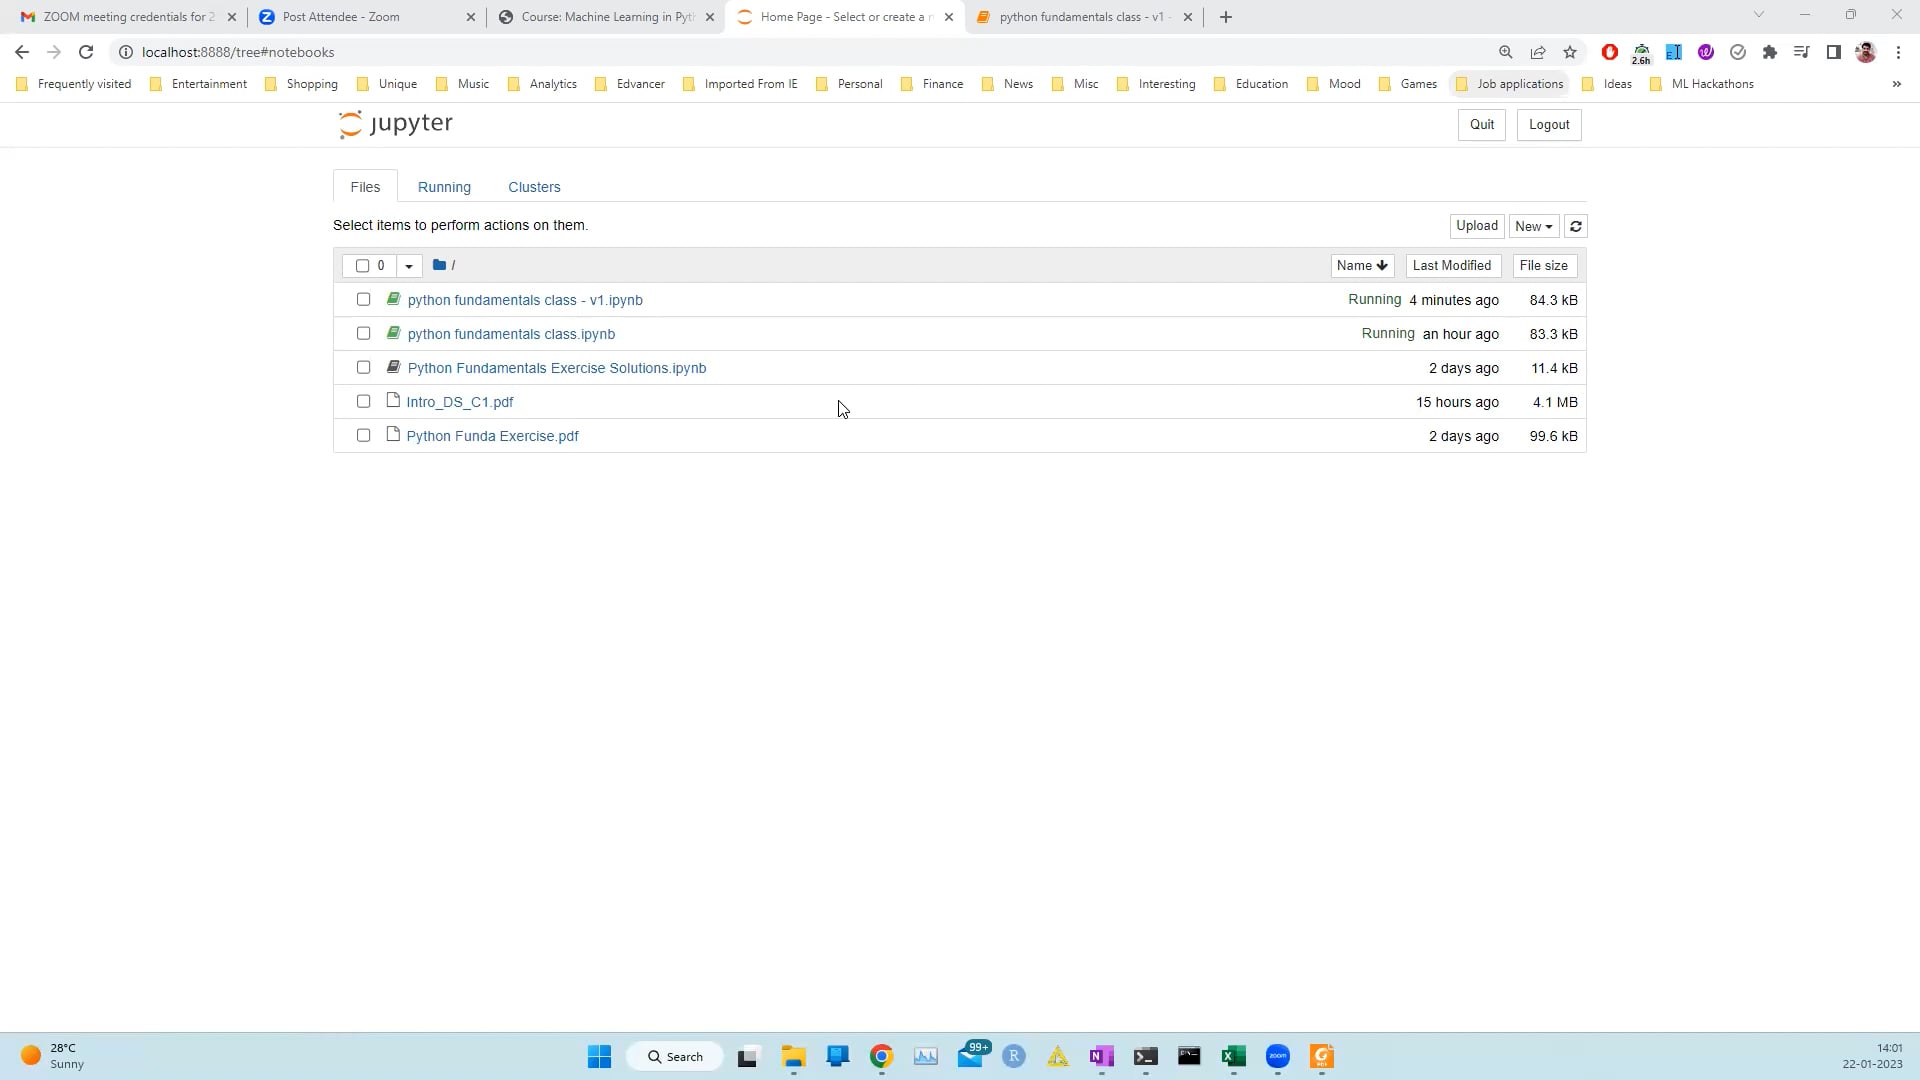Select the checkbox for Intro_DS_C1.pdf

363,401
